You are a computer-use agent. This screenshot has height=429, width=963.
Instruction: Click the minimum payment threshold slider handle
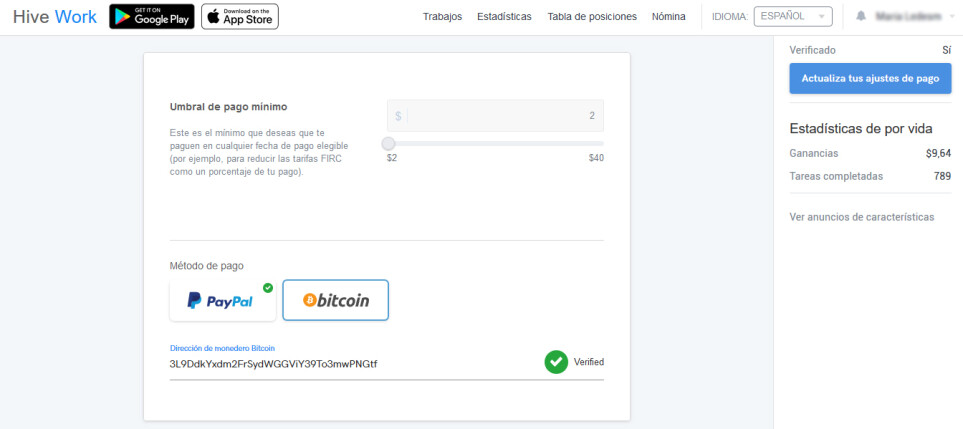pos(388,144)
